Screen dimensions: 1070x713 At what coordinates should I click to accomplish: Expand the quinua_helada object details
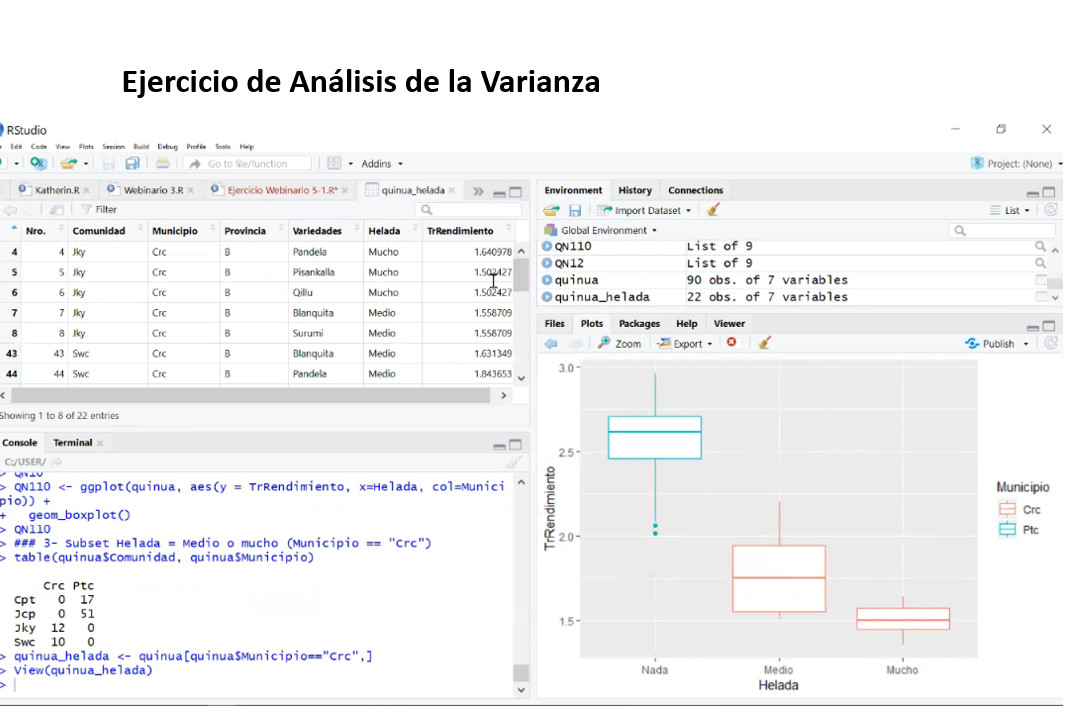coord(547,297)
